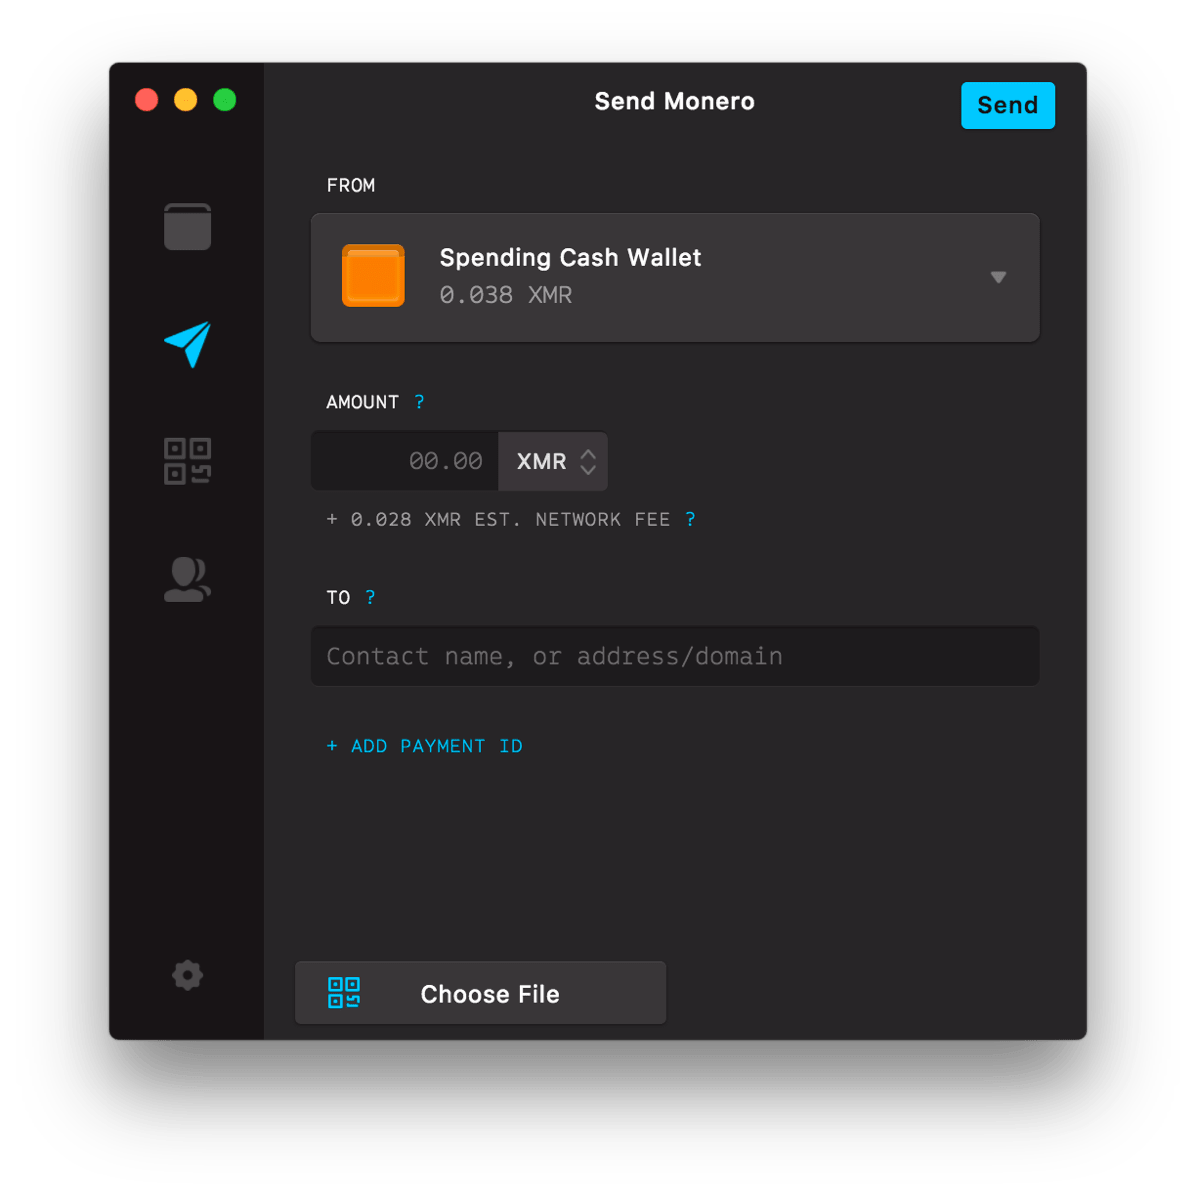View contacts using the address book icon
Screen dimensions: 1196x1196
point(187,578)
